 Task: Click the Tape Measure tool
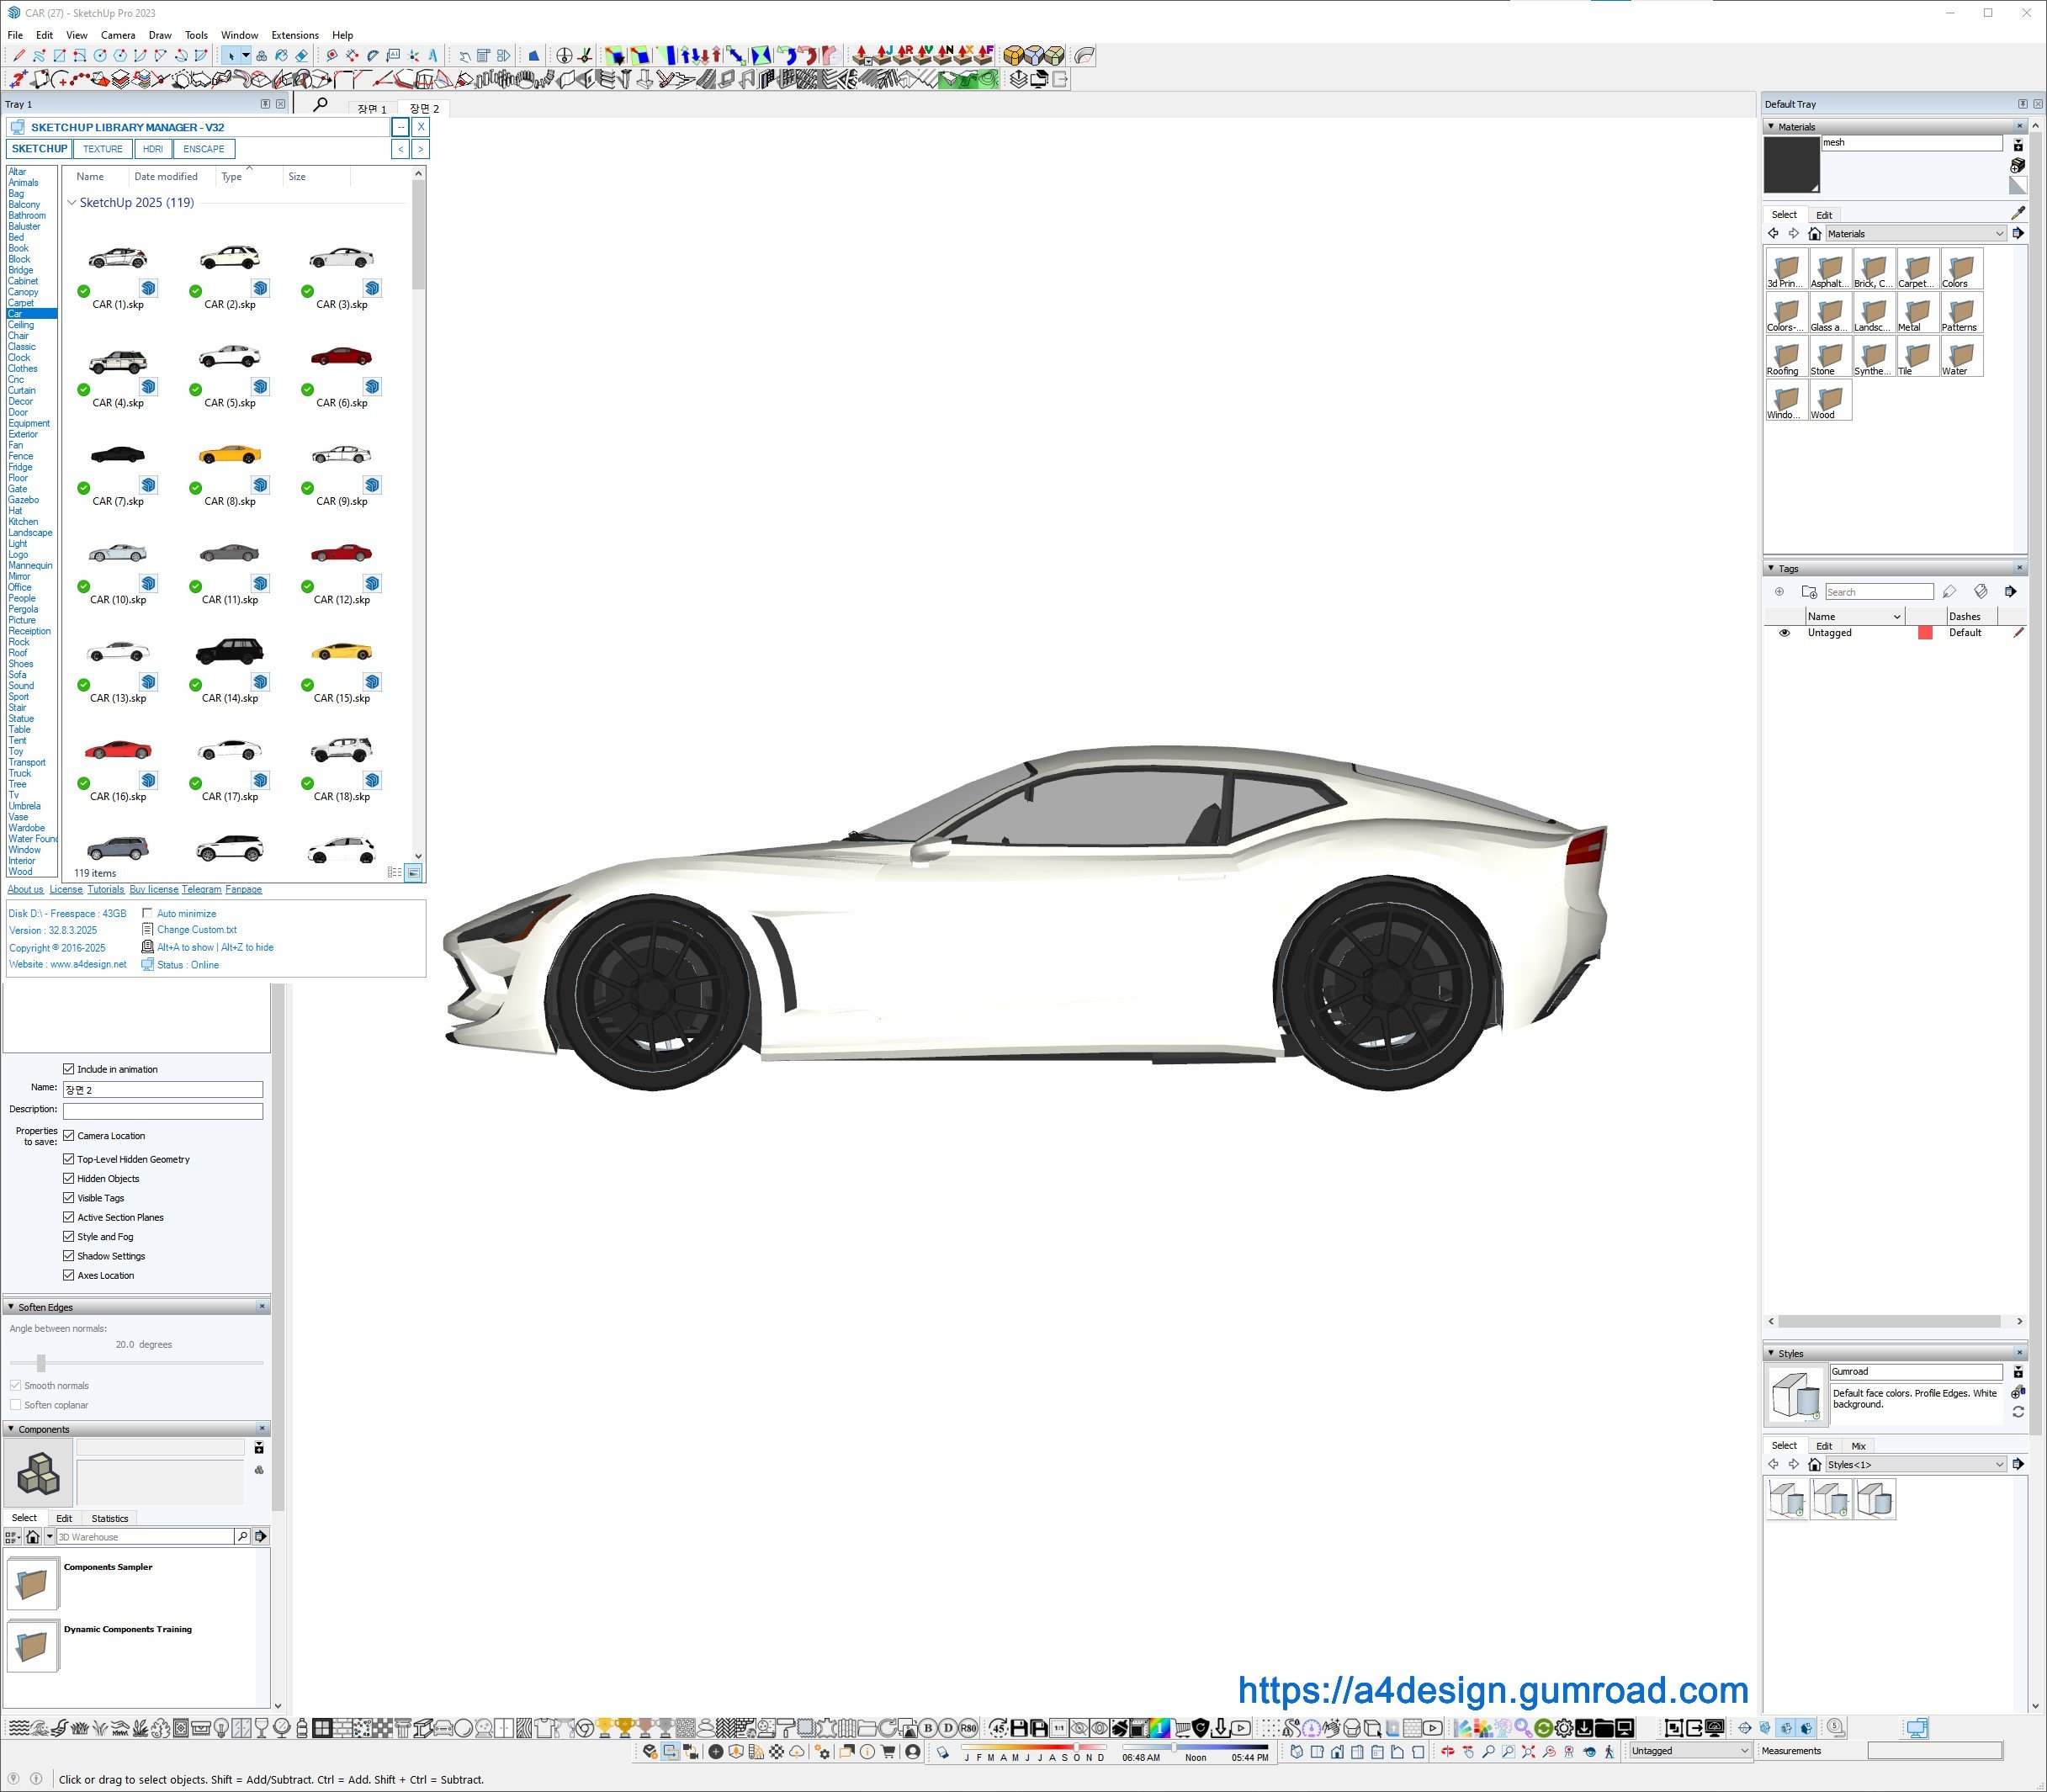tap(332, 56)
